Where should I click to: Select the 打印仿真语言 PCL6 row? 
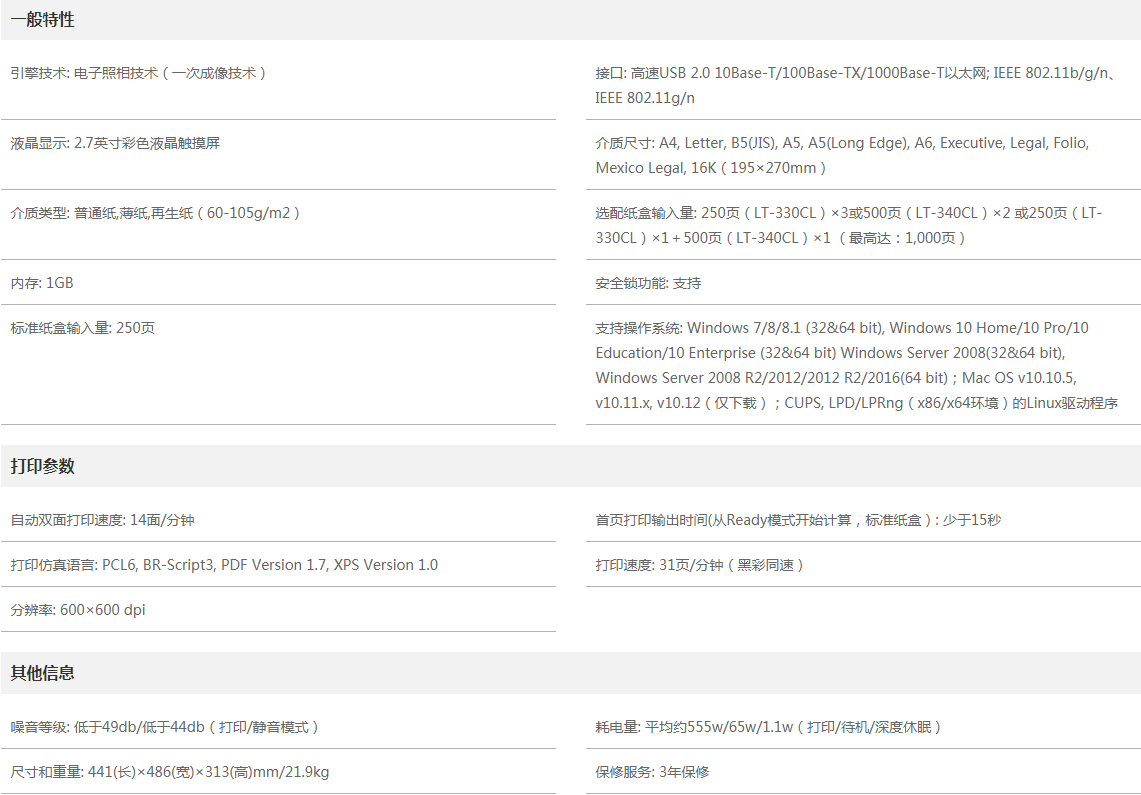coord(224,565)
